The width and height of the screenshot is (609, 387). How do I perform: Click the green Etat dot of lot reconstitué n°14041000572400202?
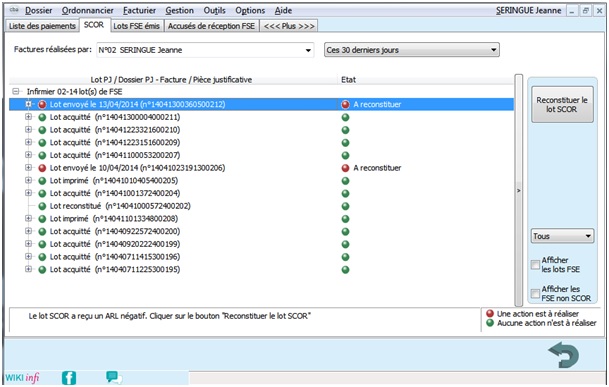click(345, 206)
